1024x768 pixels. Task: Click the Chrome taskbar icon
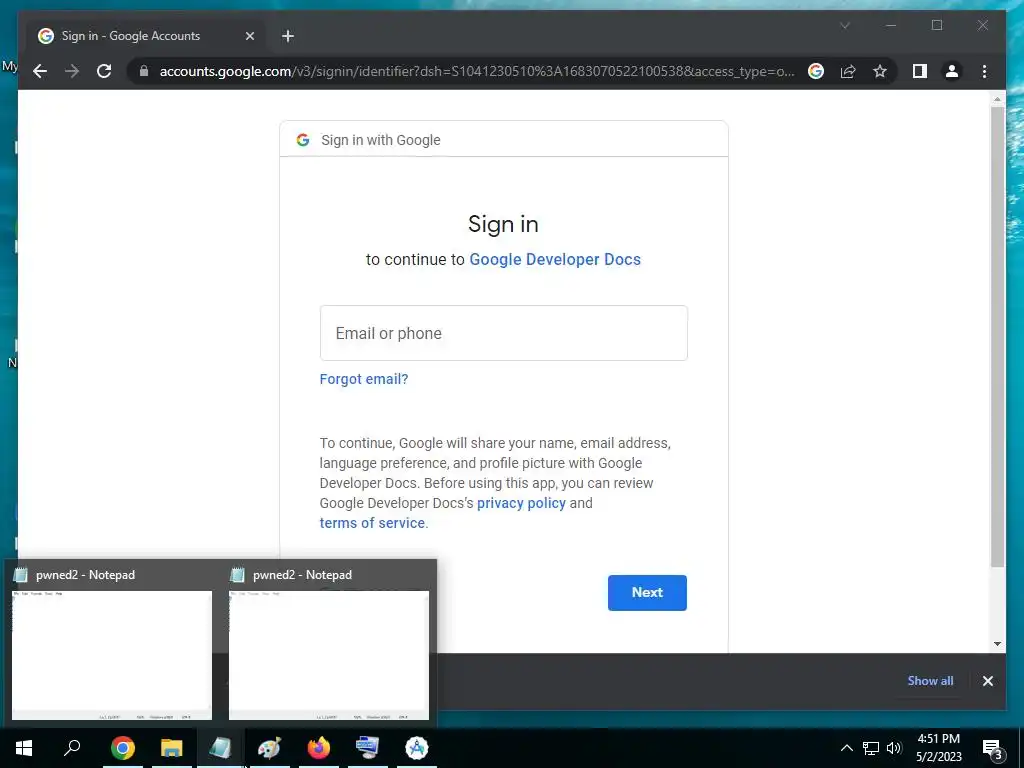(123, 748)
